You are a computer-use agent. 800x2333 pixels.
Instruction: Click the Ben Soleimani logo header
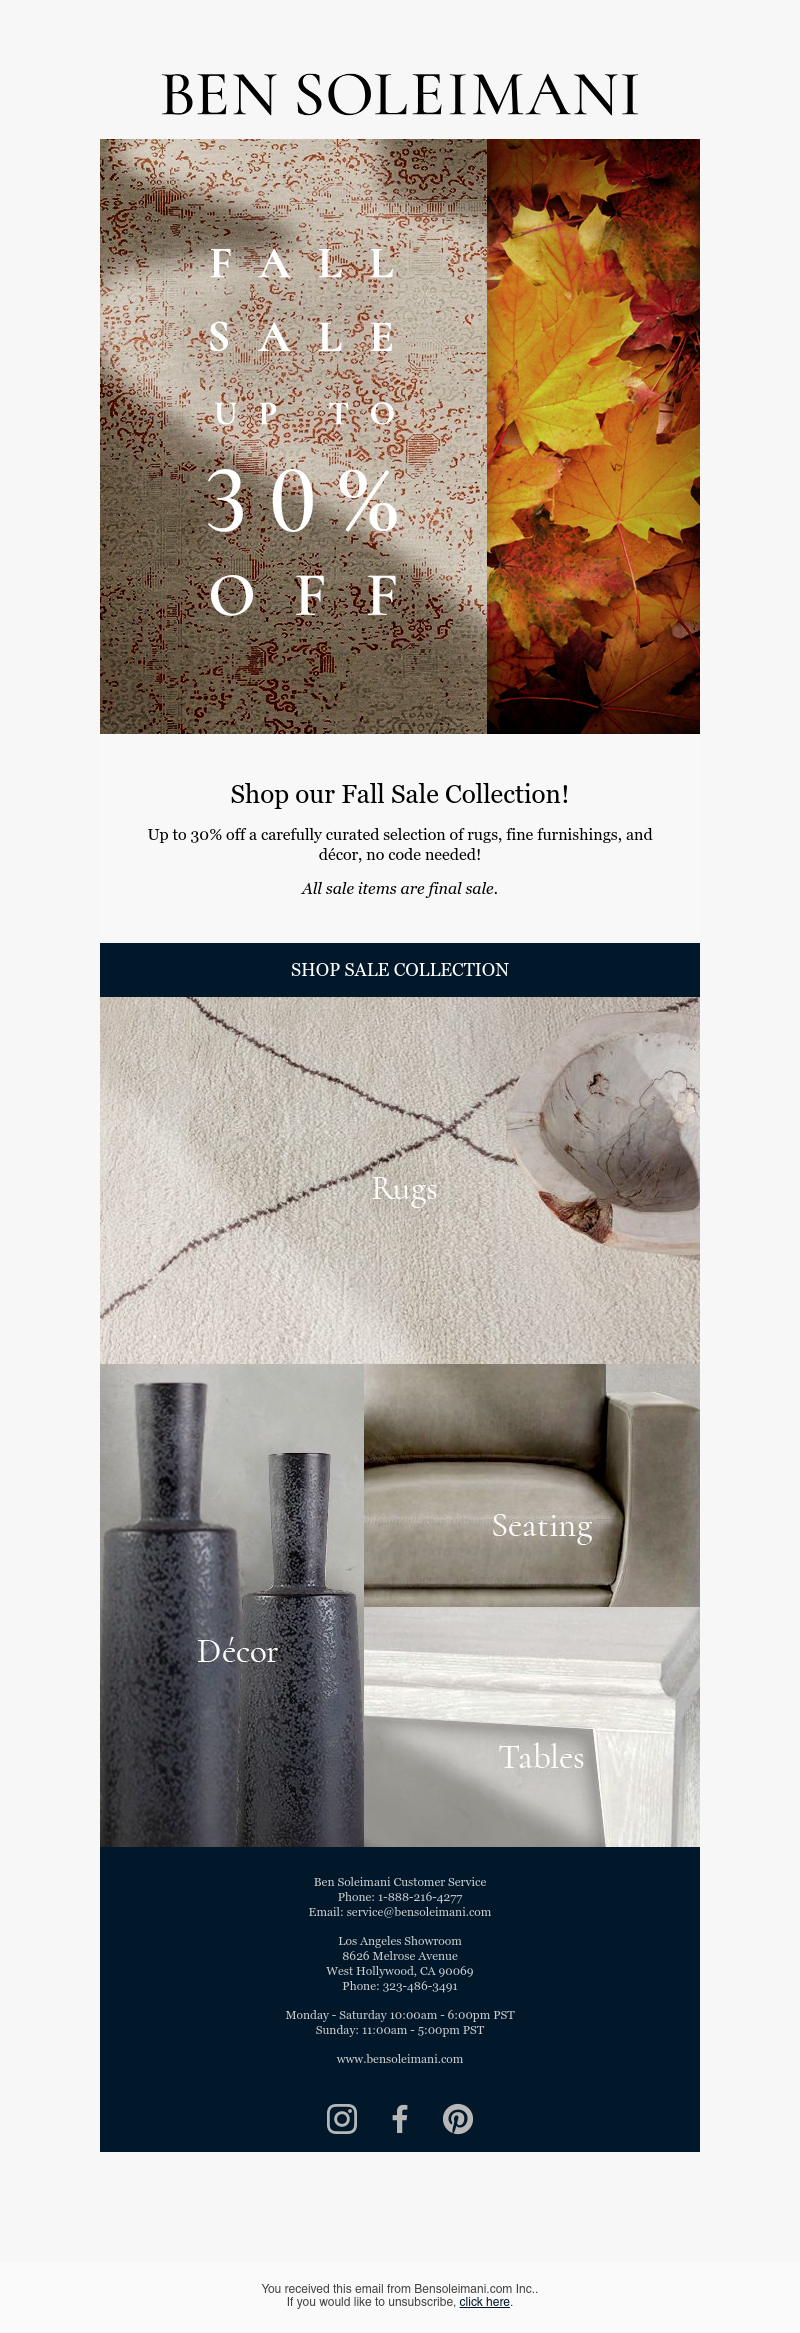400,95
